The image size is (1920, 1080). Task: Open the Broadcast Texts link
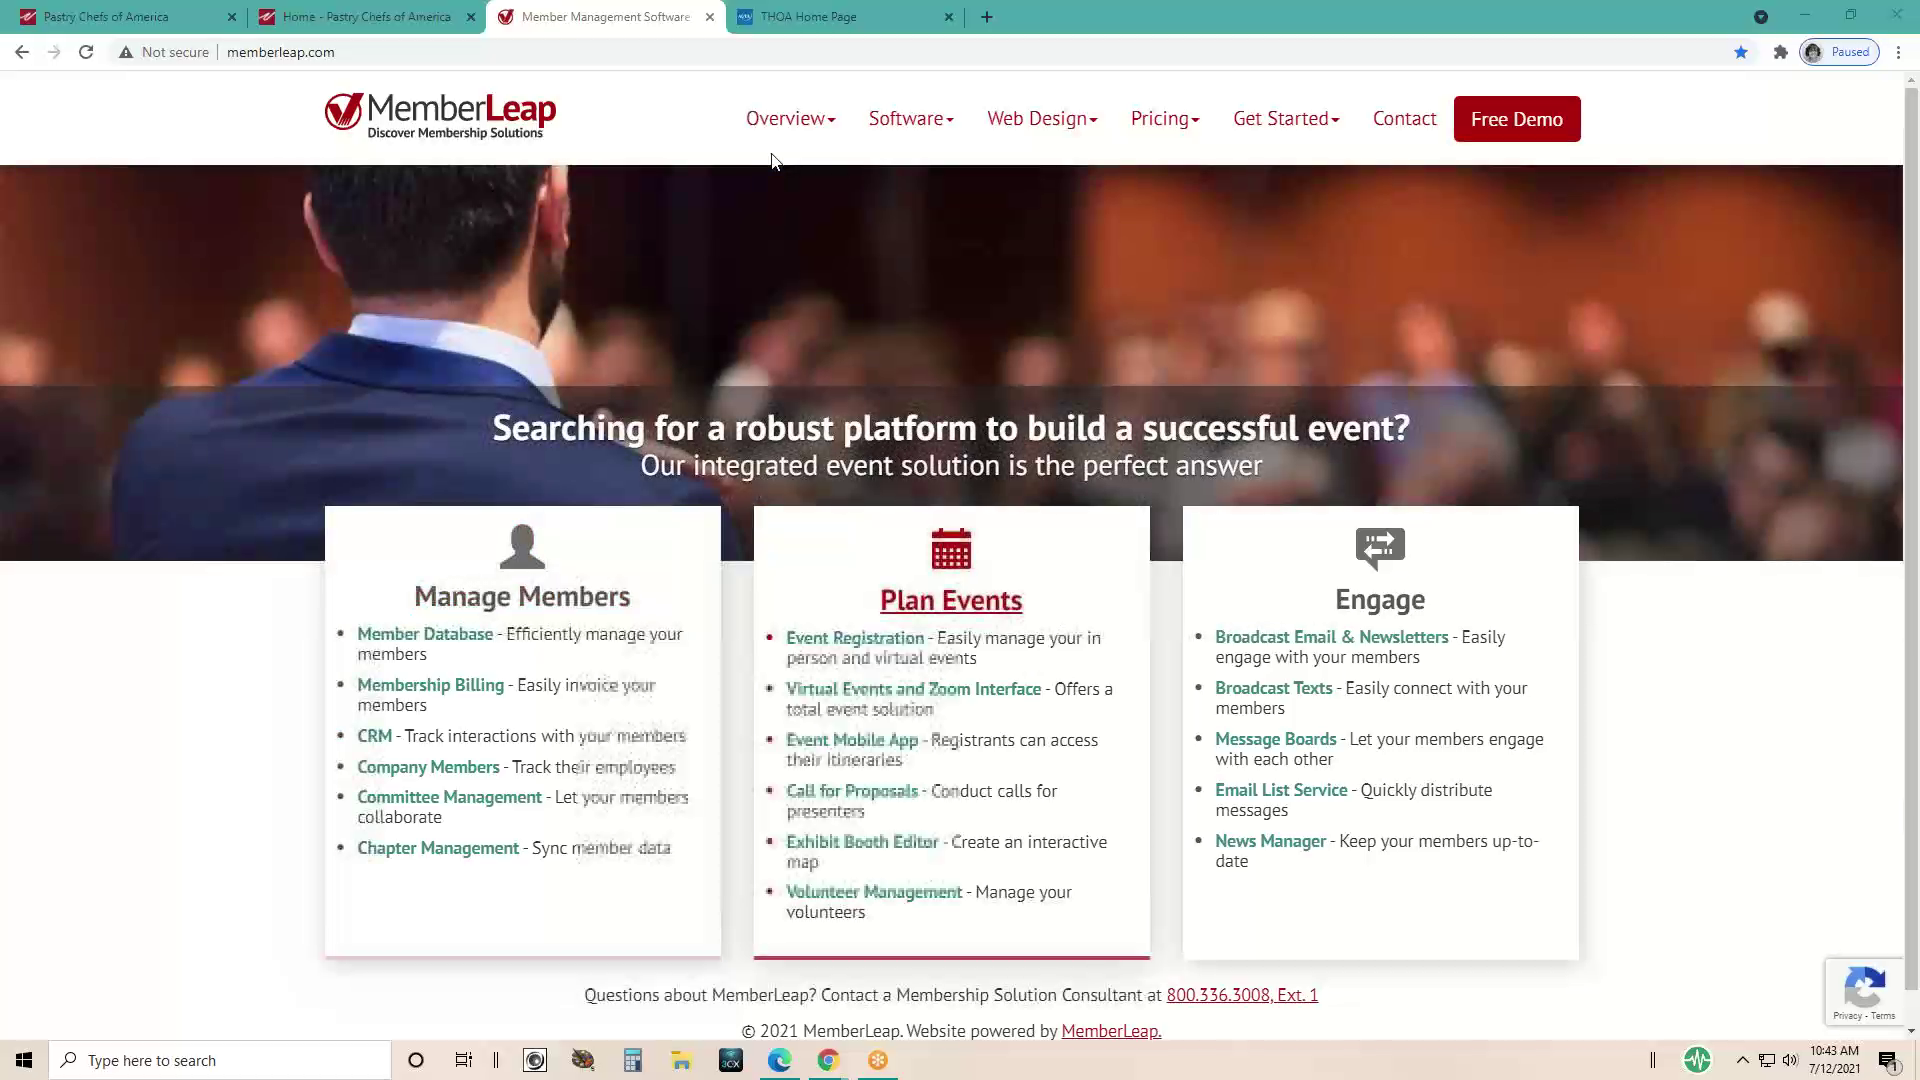[x=1274, y=688]
